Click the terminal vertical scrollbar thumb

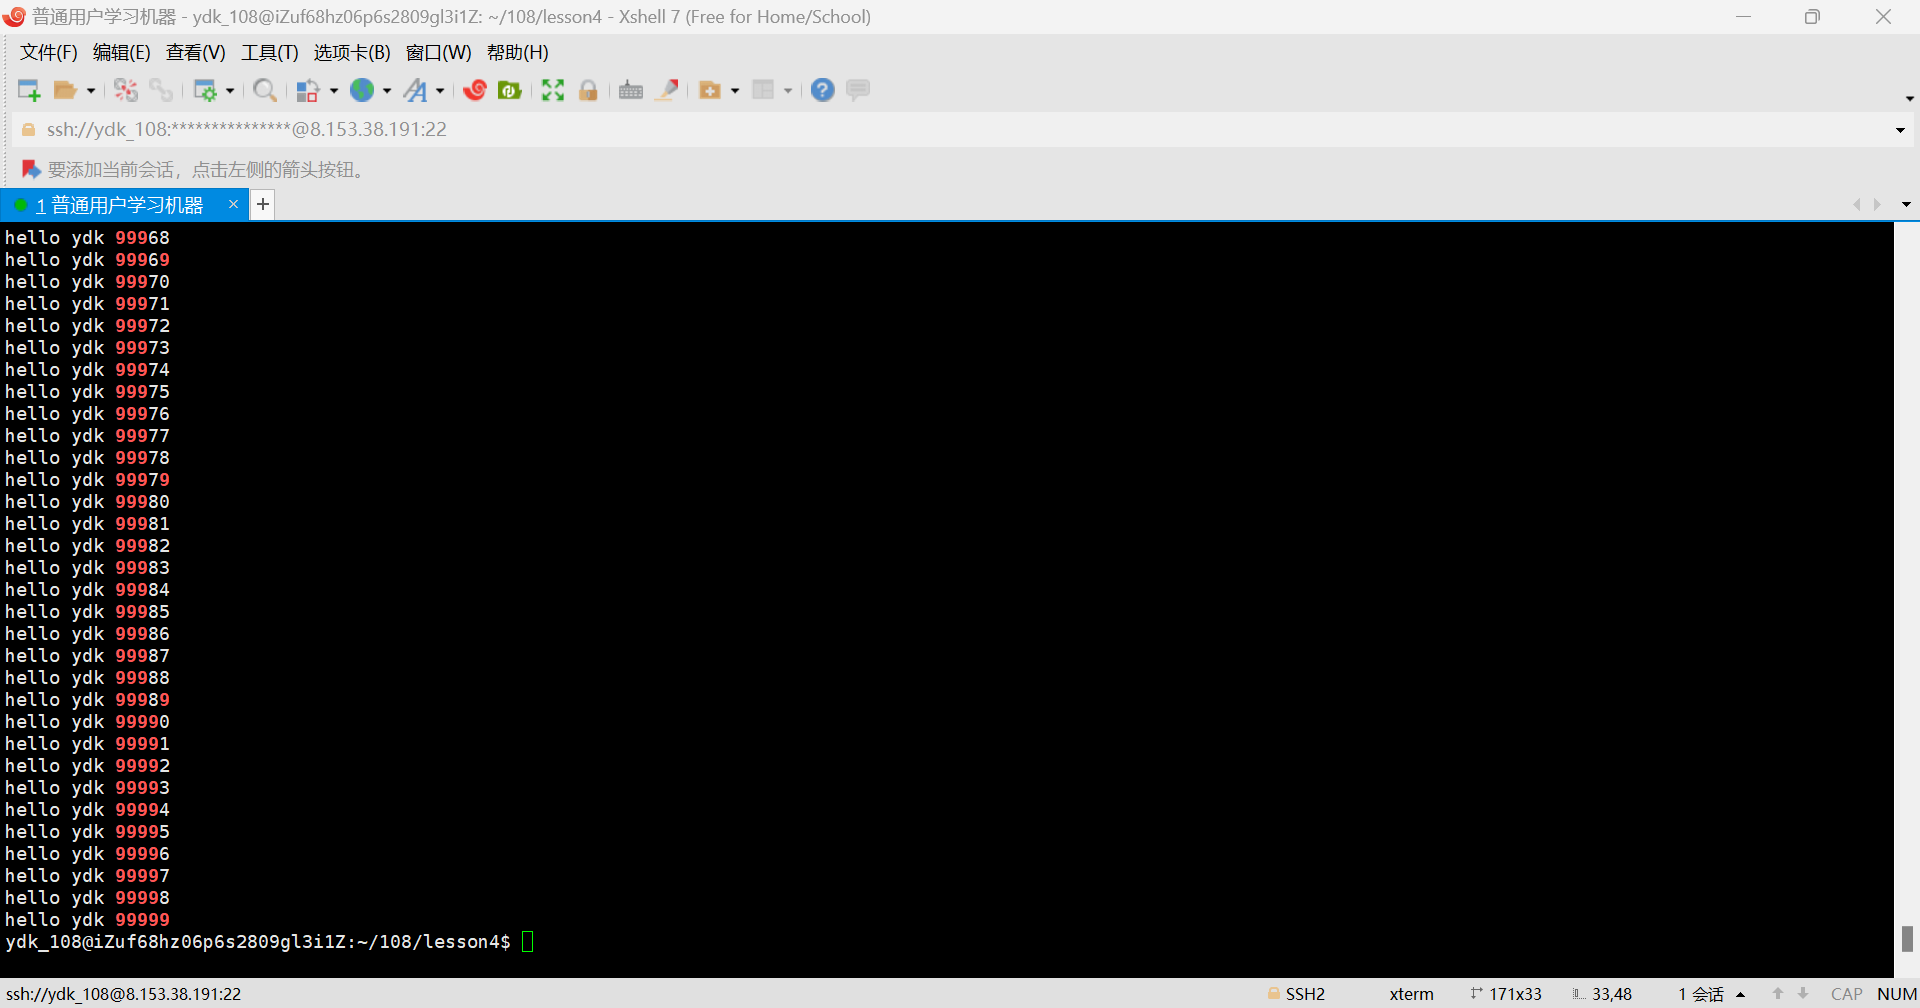pyautogui.click(x=1907, y=939)
